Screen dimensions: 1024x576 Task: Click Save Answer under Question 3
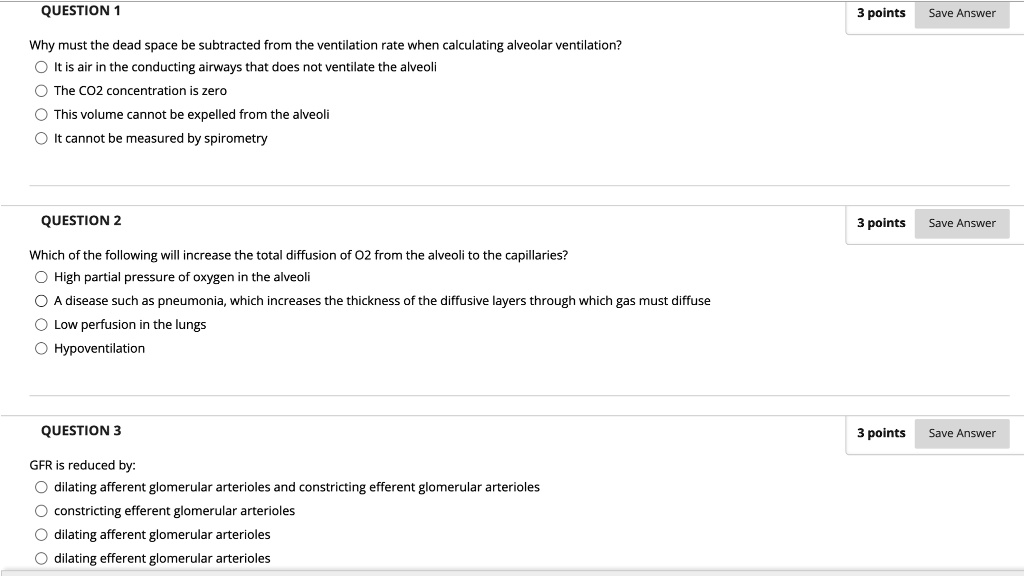tap(961, 433)
